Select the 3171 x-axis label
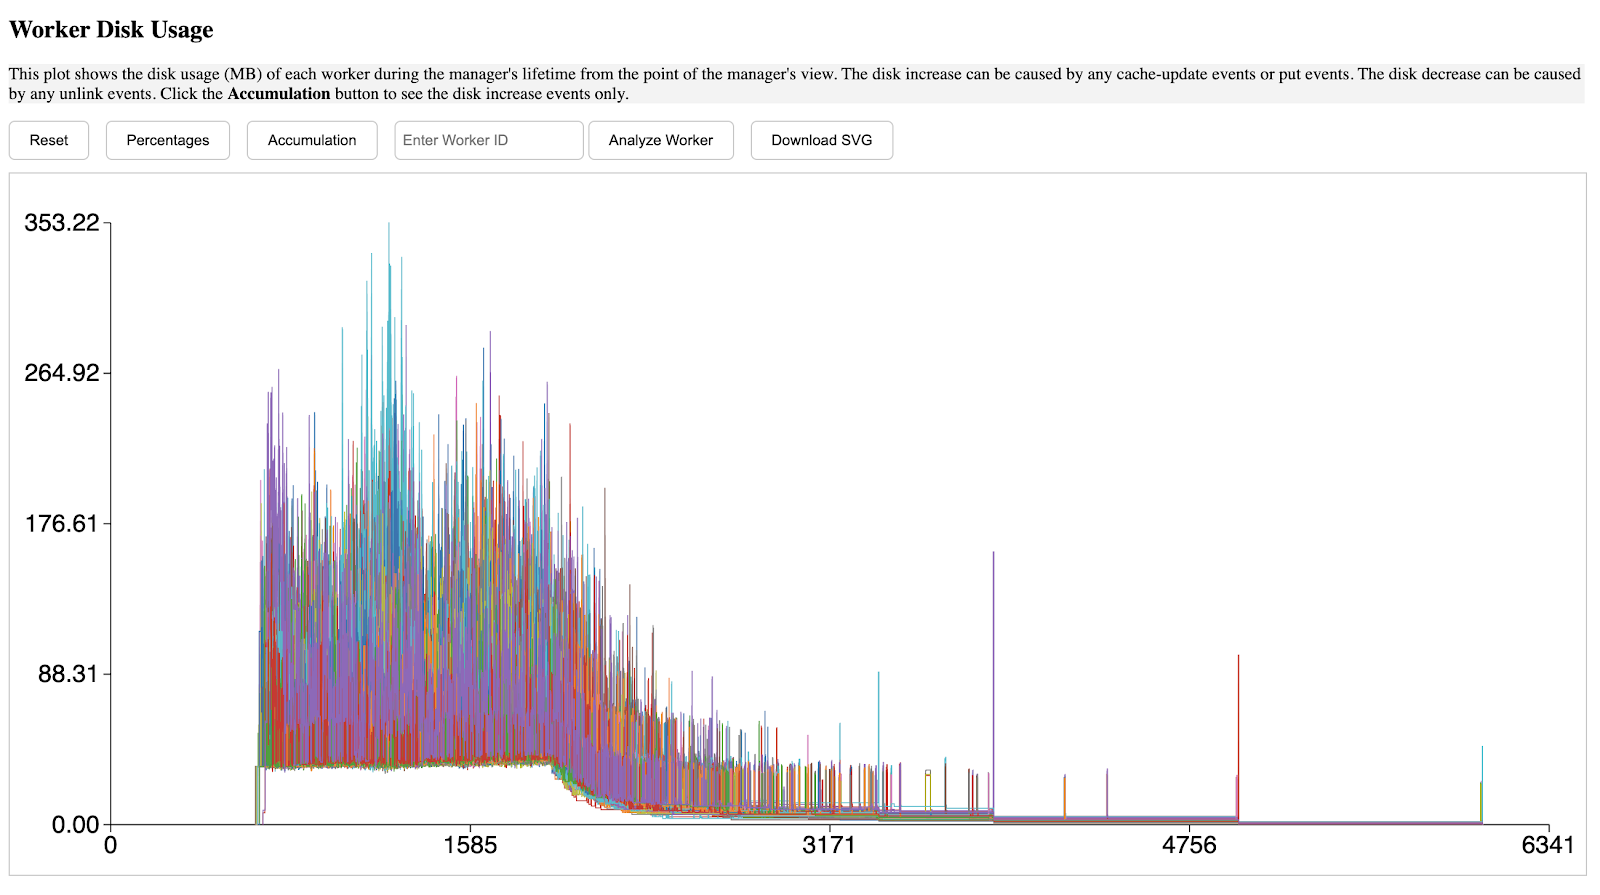 coord(829,846)
